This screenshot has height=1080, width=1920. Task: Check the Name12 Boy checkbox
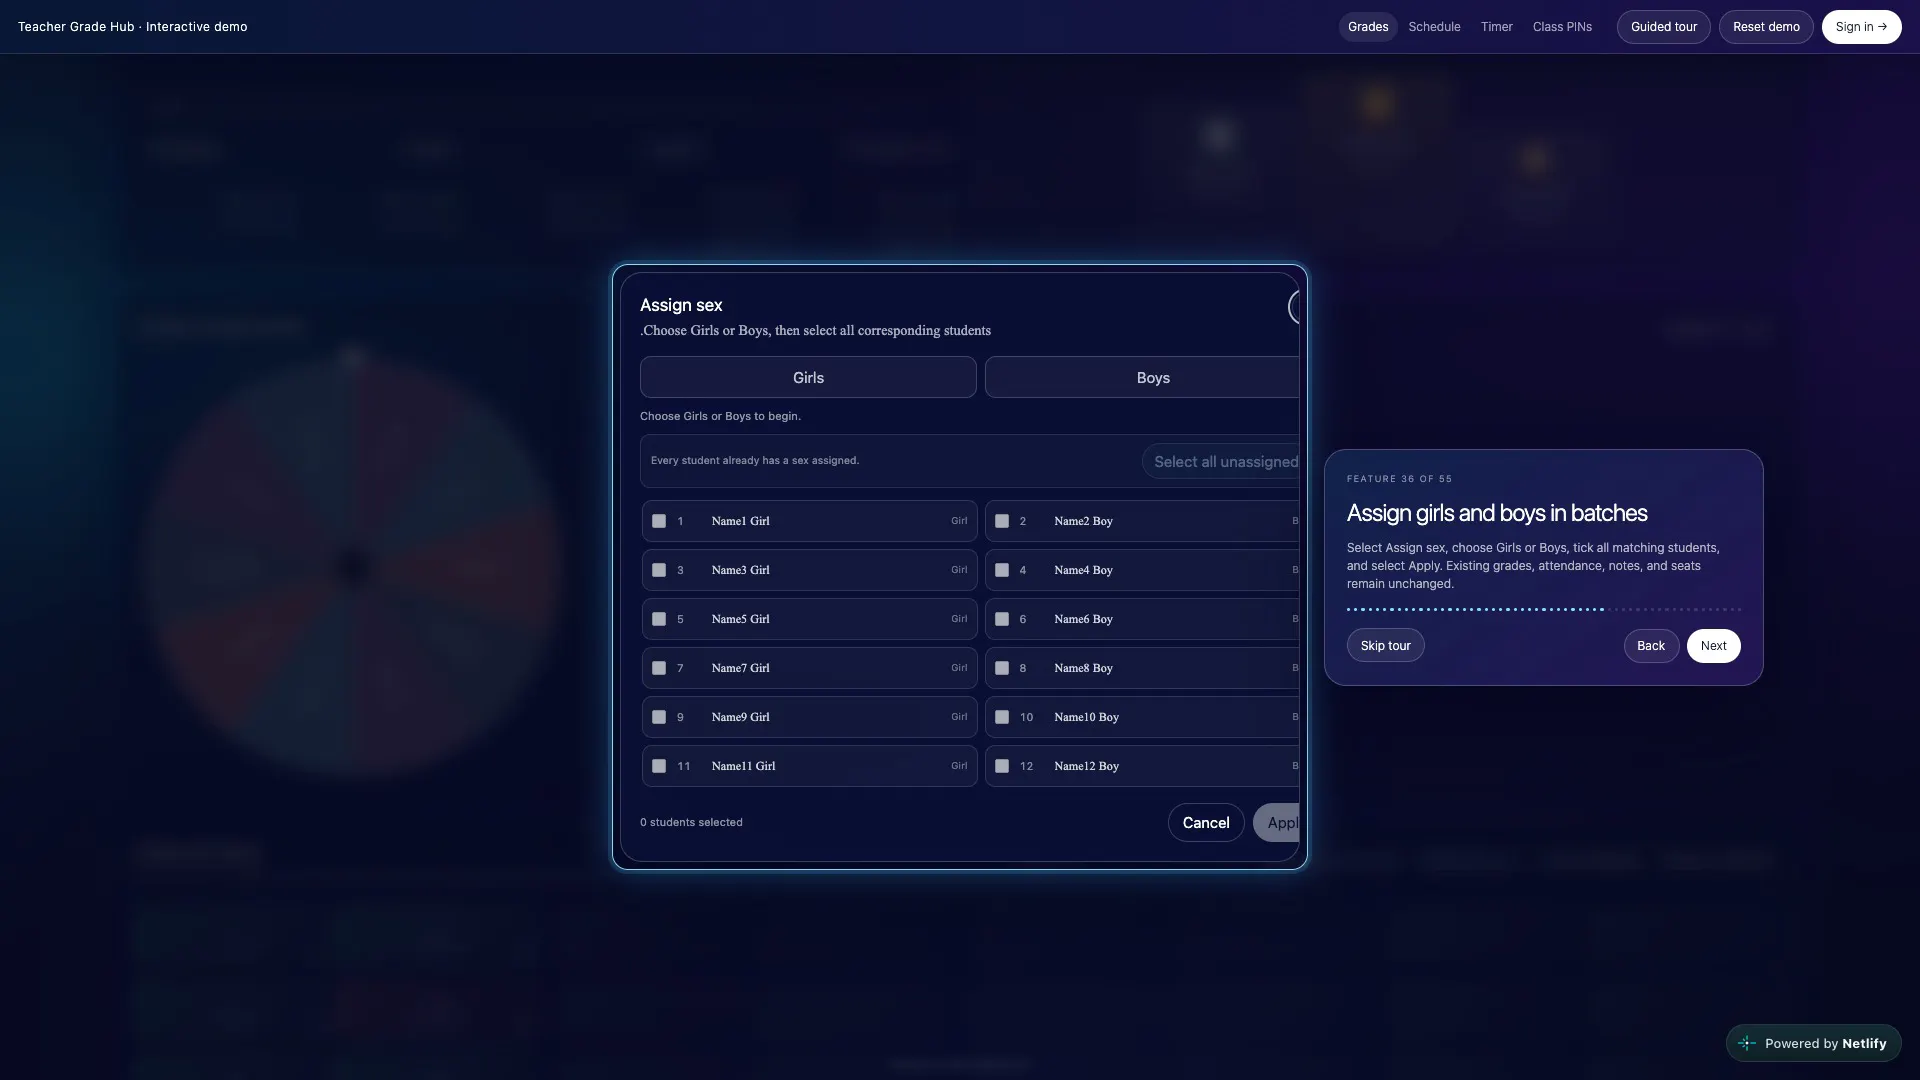tap(1002, 766)
